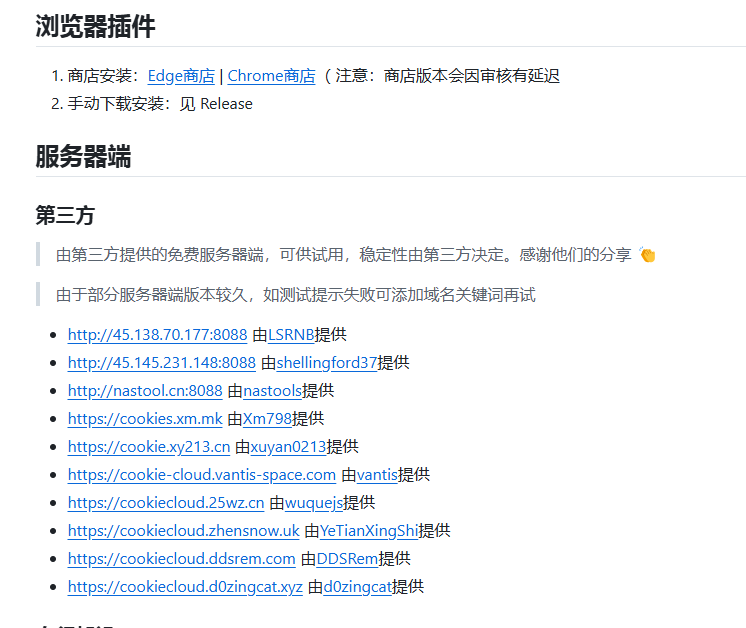Click the 商店版本会因审核有延迟 note

(471, 76)
